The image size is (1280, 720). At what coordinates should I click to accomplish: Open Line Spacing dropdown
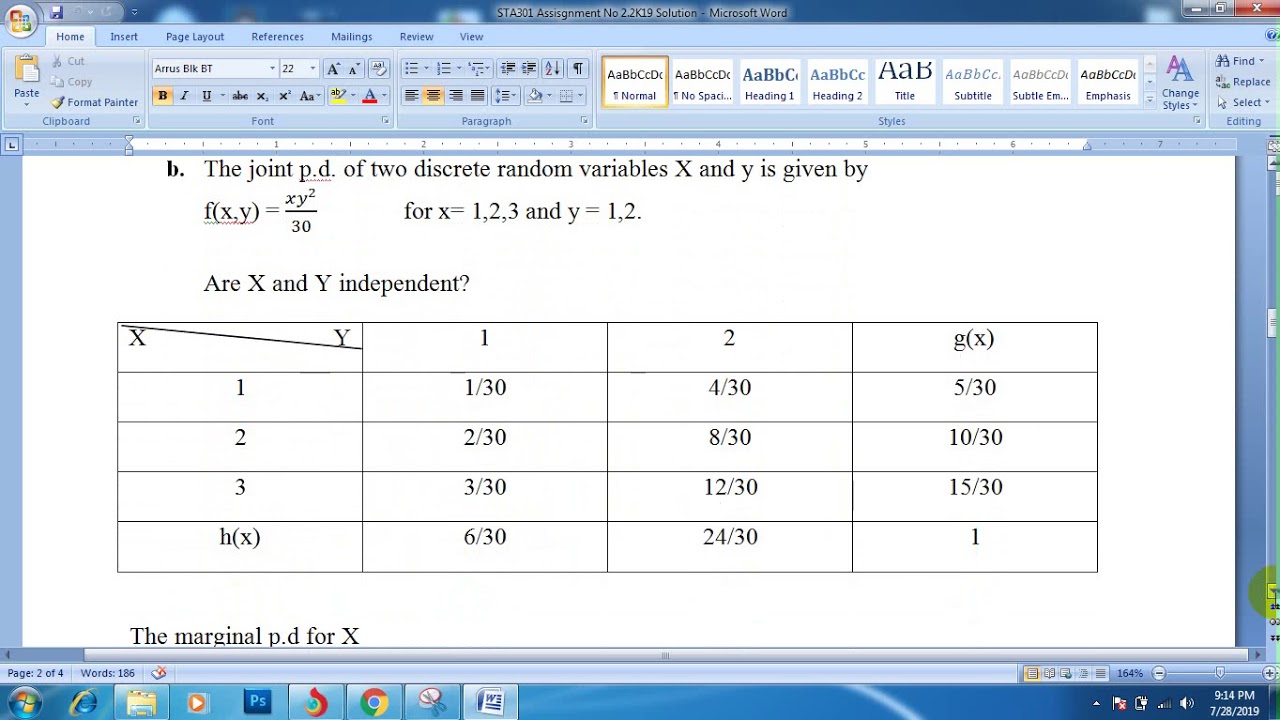tap(505, 96)
